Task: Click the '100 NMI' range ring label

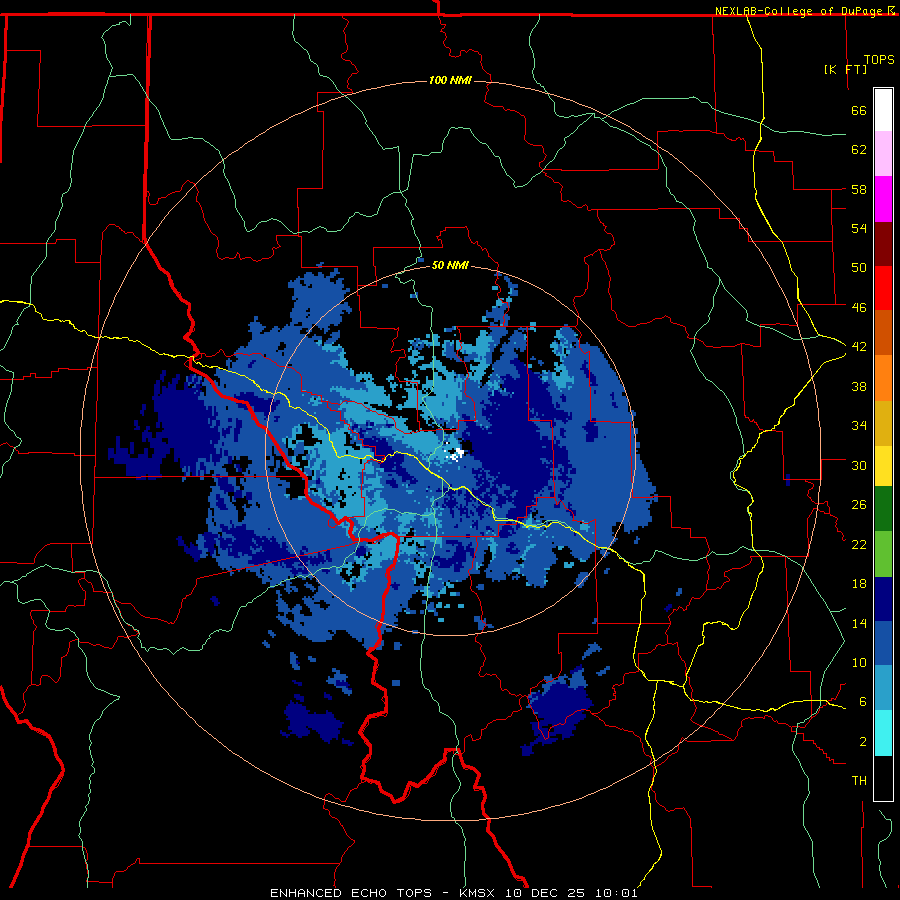Action: click(450, 80)
